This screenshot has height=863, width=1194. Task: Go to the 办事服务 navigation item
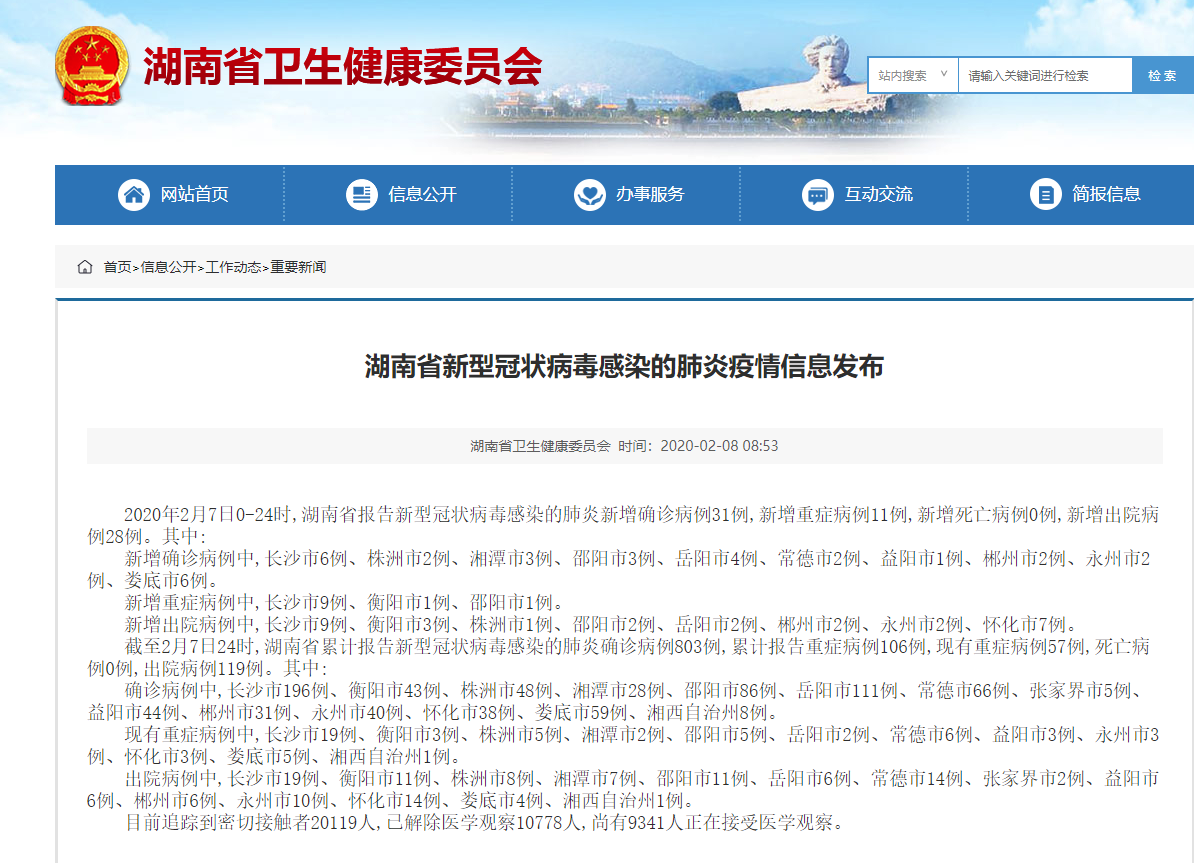(650, 194)
